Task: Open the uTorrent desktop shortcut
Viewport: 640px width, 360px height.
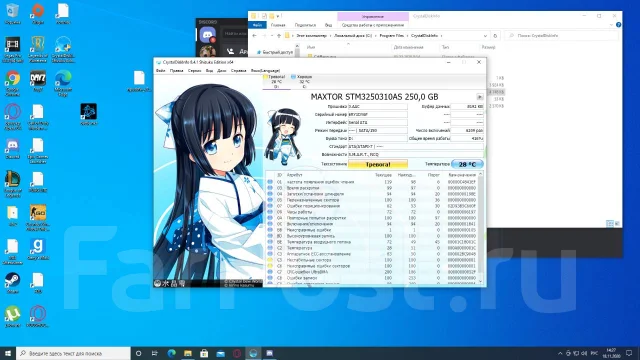Action: (x=13, y=317)
